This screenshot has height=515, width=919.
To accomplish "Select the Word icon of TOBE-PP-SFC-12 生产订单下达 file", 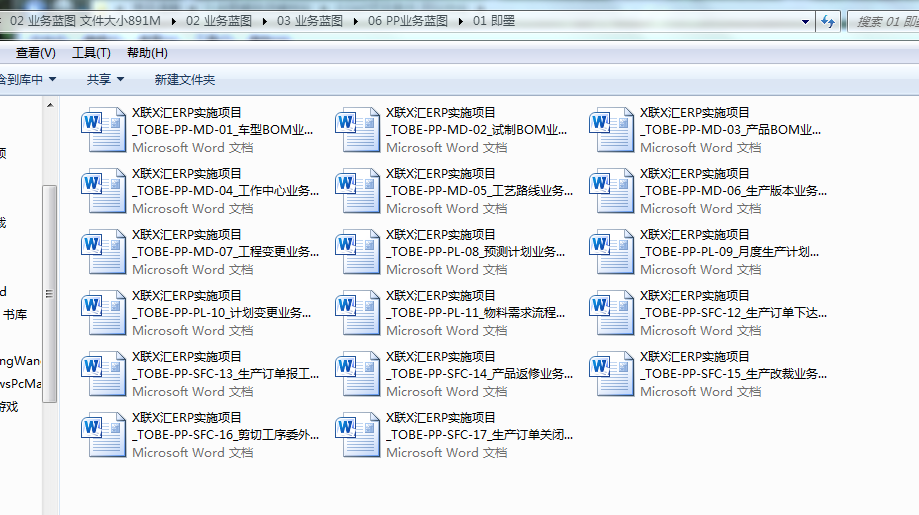I will (x=611, y=313).
